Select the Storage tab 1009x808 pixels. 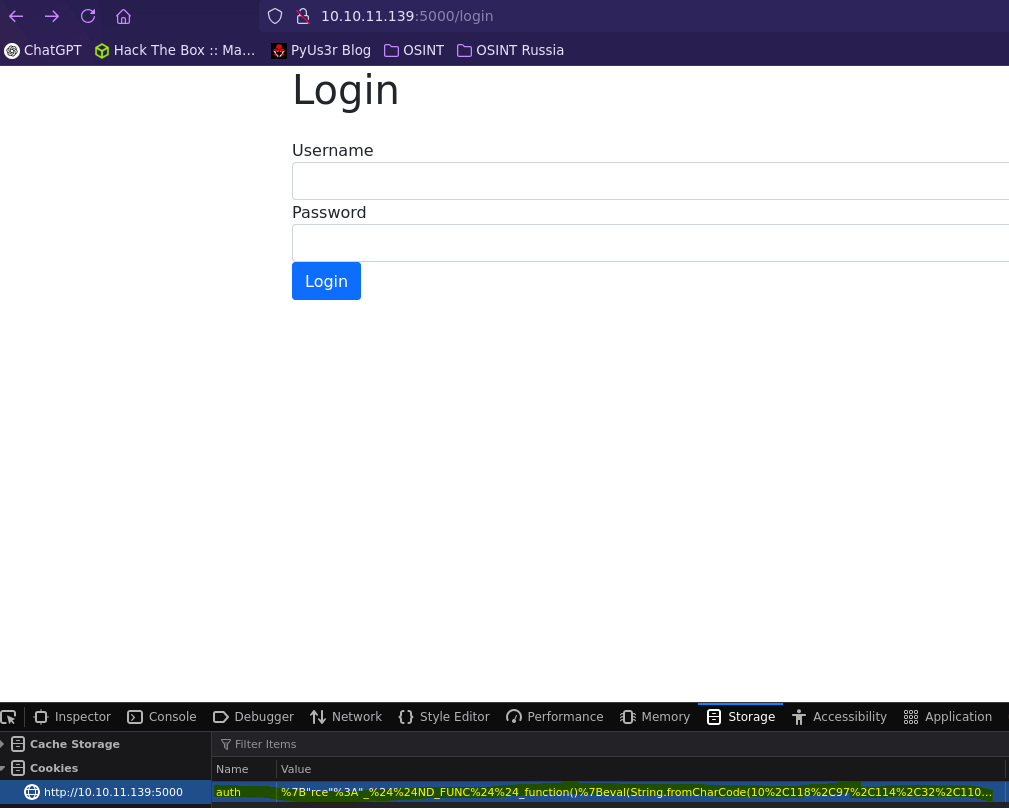(741, 717)
